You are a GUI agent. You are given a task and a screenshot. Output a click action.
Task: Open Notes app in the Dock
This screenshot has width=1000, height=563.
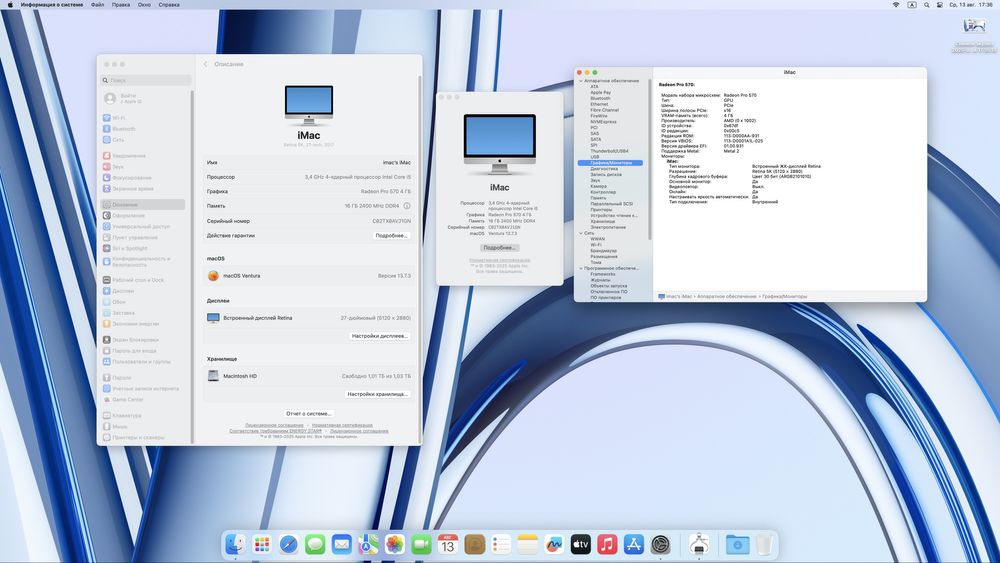pos(527,545)
